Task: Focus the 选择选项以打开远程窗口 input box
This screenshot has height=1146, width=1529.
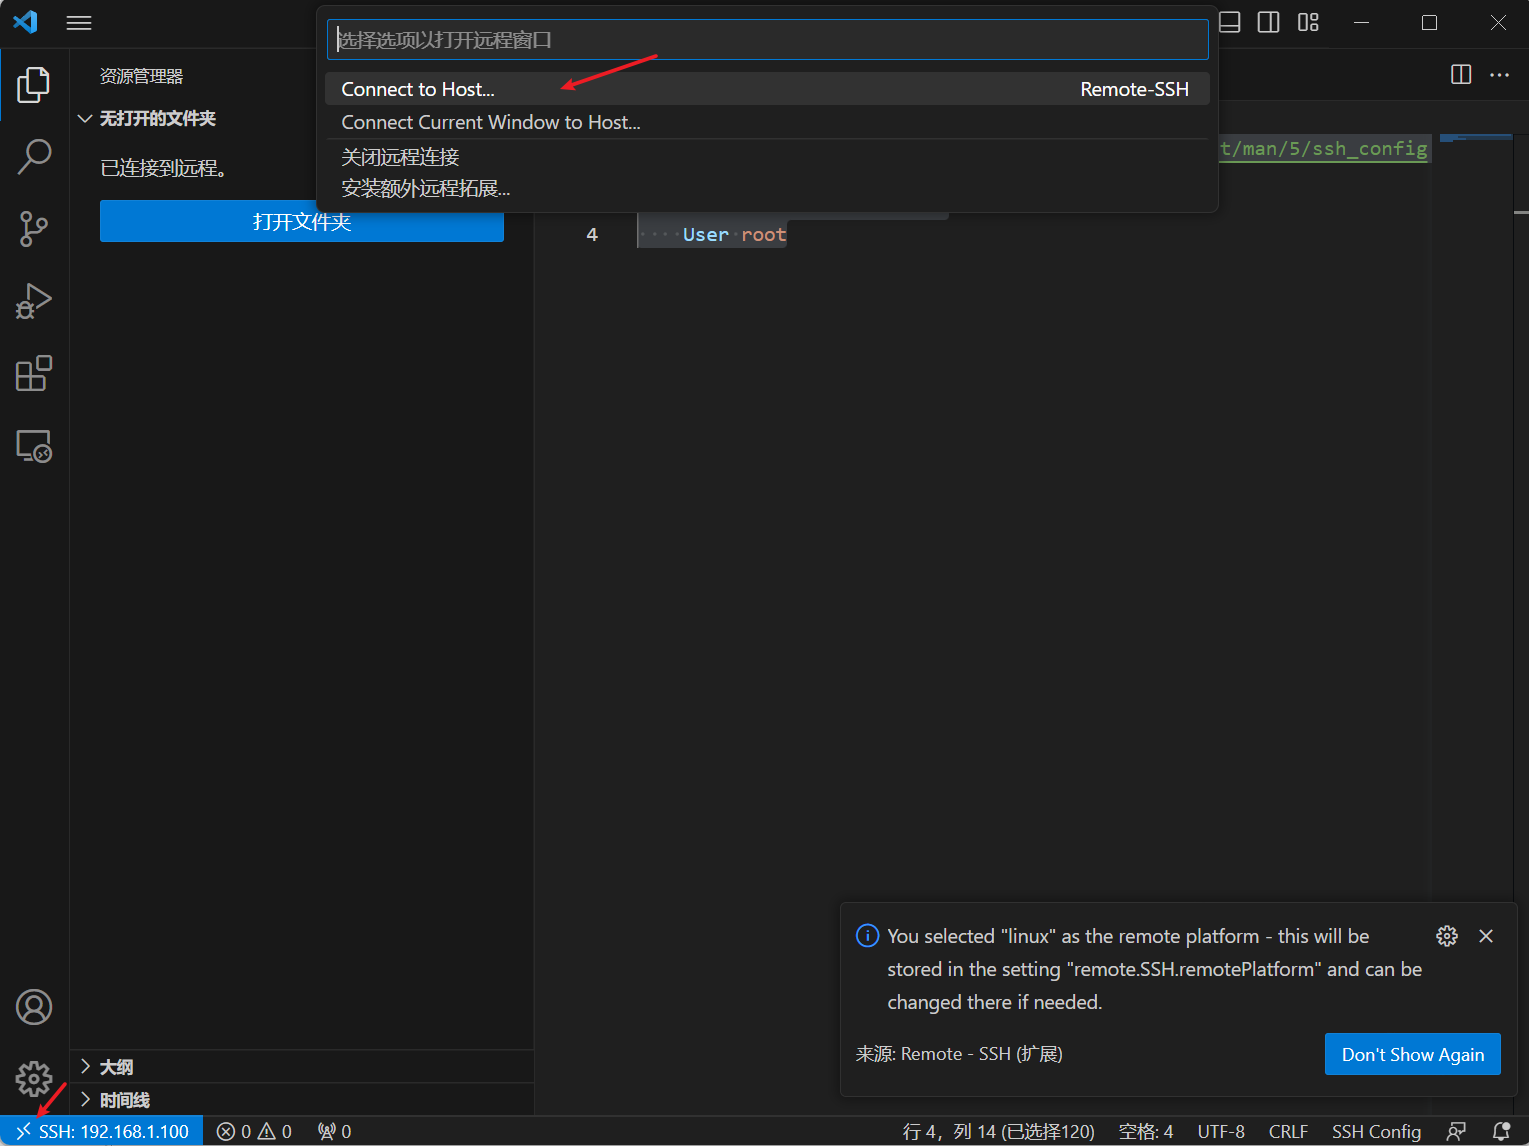Action: tap(767, 40)
